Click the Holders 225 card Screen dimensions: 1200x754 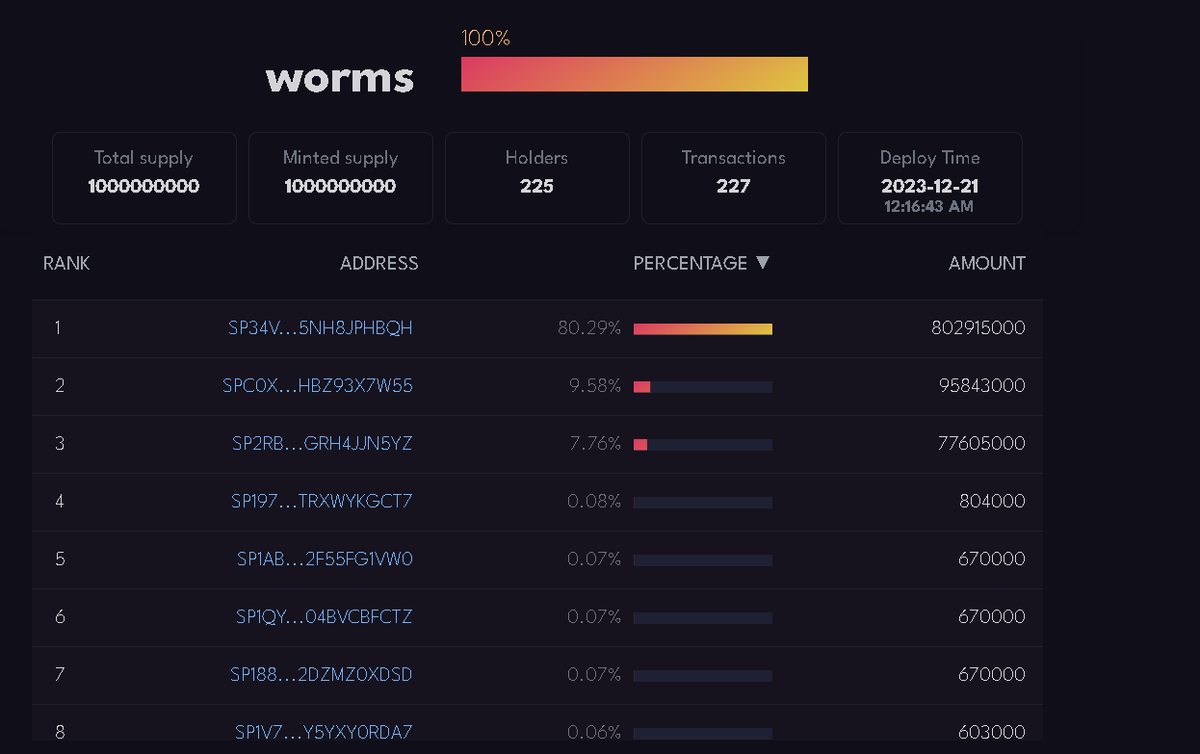tap(537, 177)
